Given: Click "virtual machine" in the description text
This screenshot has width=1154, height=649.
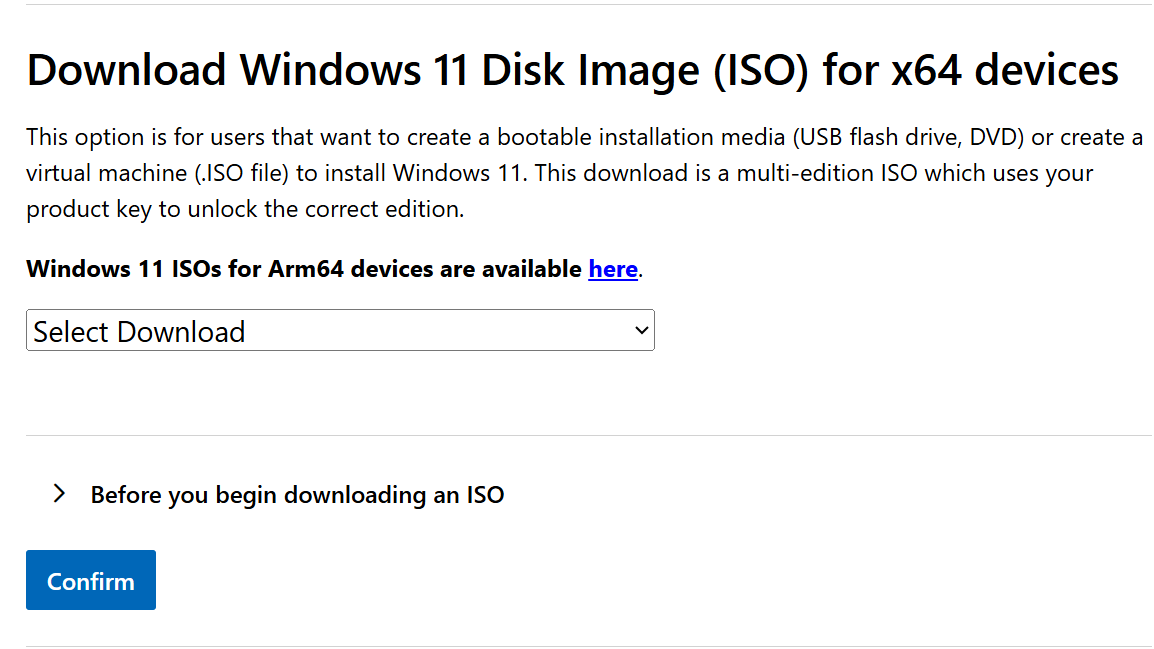Looking at the screenshot, I should point(105,173).
